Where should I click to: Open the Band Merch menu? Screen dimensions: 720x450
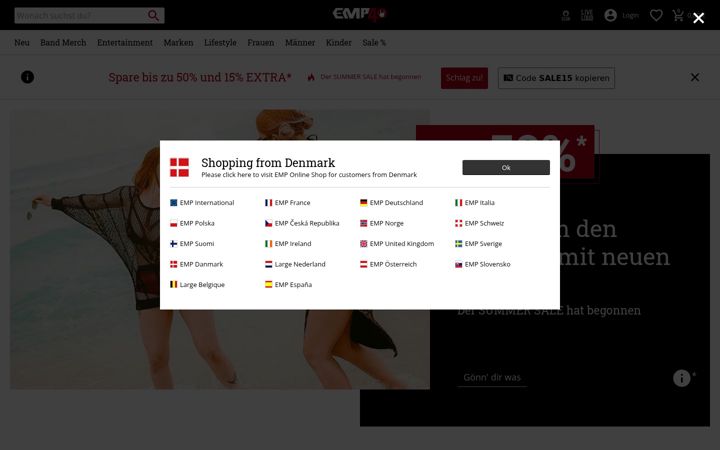(63, 42)
